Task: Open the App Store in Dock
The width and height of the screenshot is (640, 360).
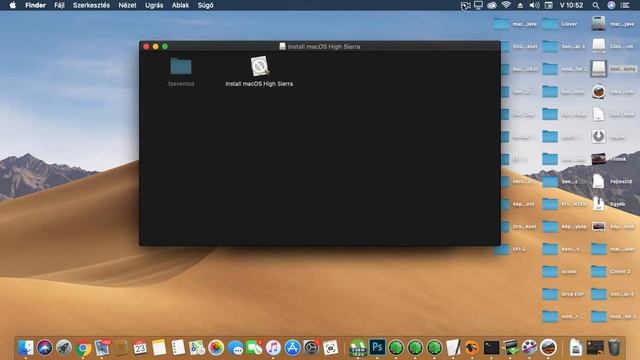Action: point(292,347)
